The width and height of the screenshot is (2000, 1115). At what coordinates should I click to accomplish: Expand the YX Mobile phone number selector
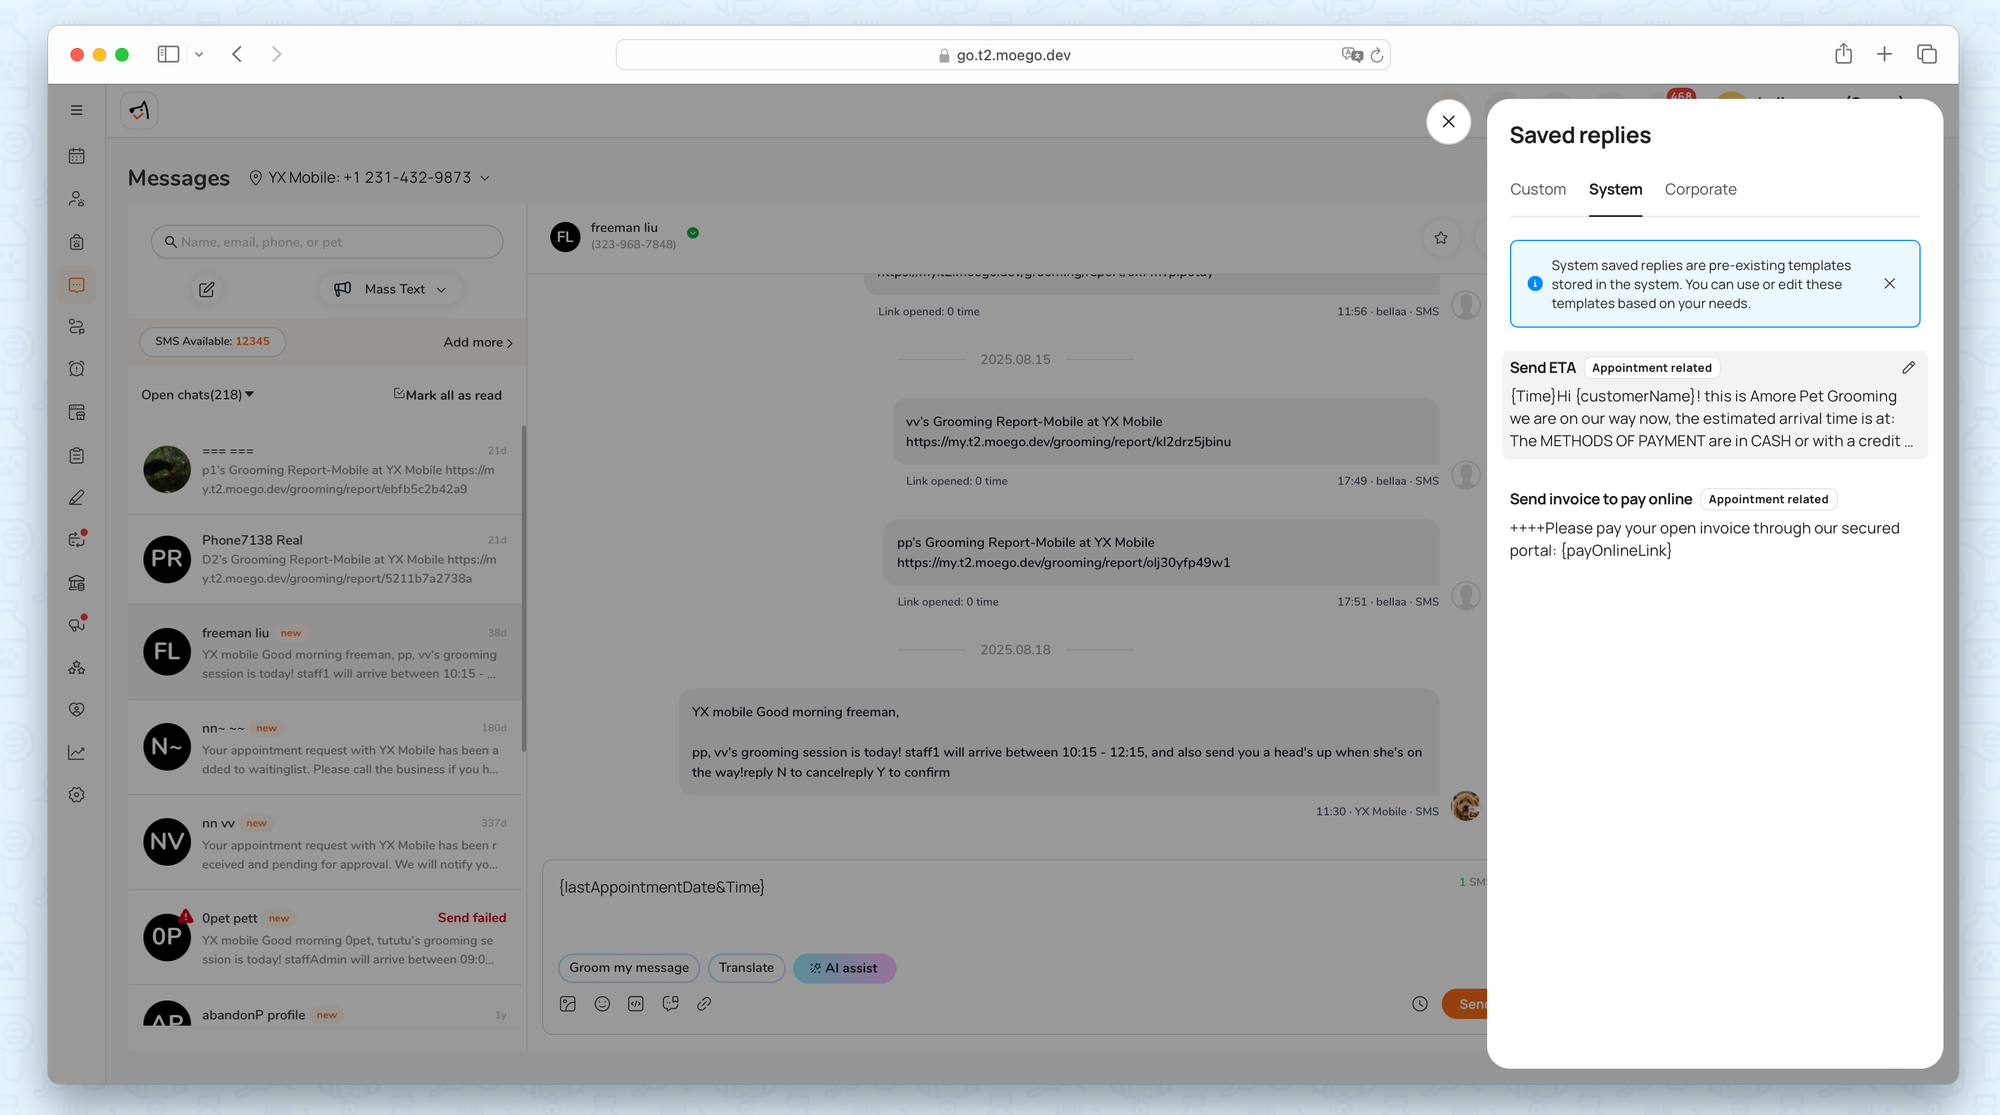[370, 178]
